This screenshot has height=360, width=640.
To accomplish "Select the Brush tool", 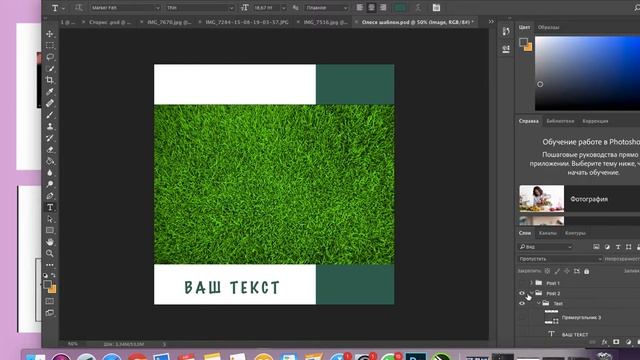I will pos(50,115).
